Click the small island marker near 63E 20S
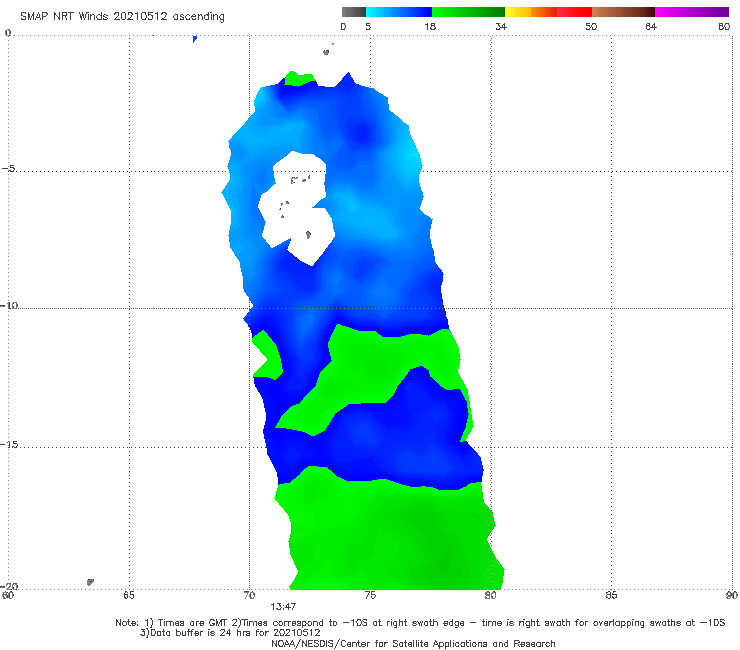 (x=90, y=582)
